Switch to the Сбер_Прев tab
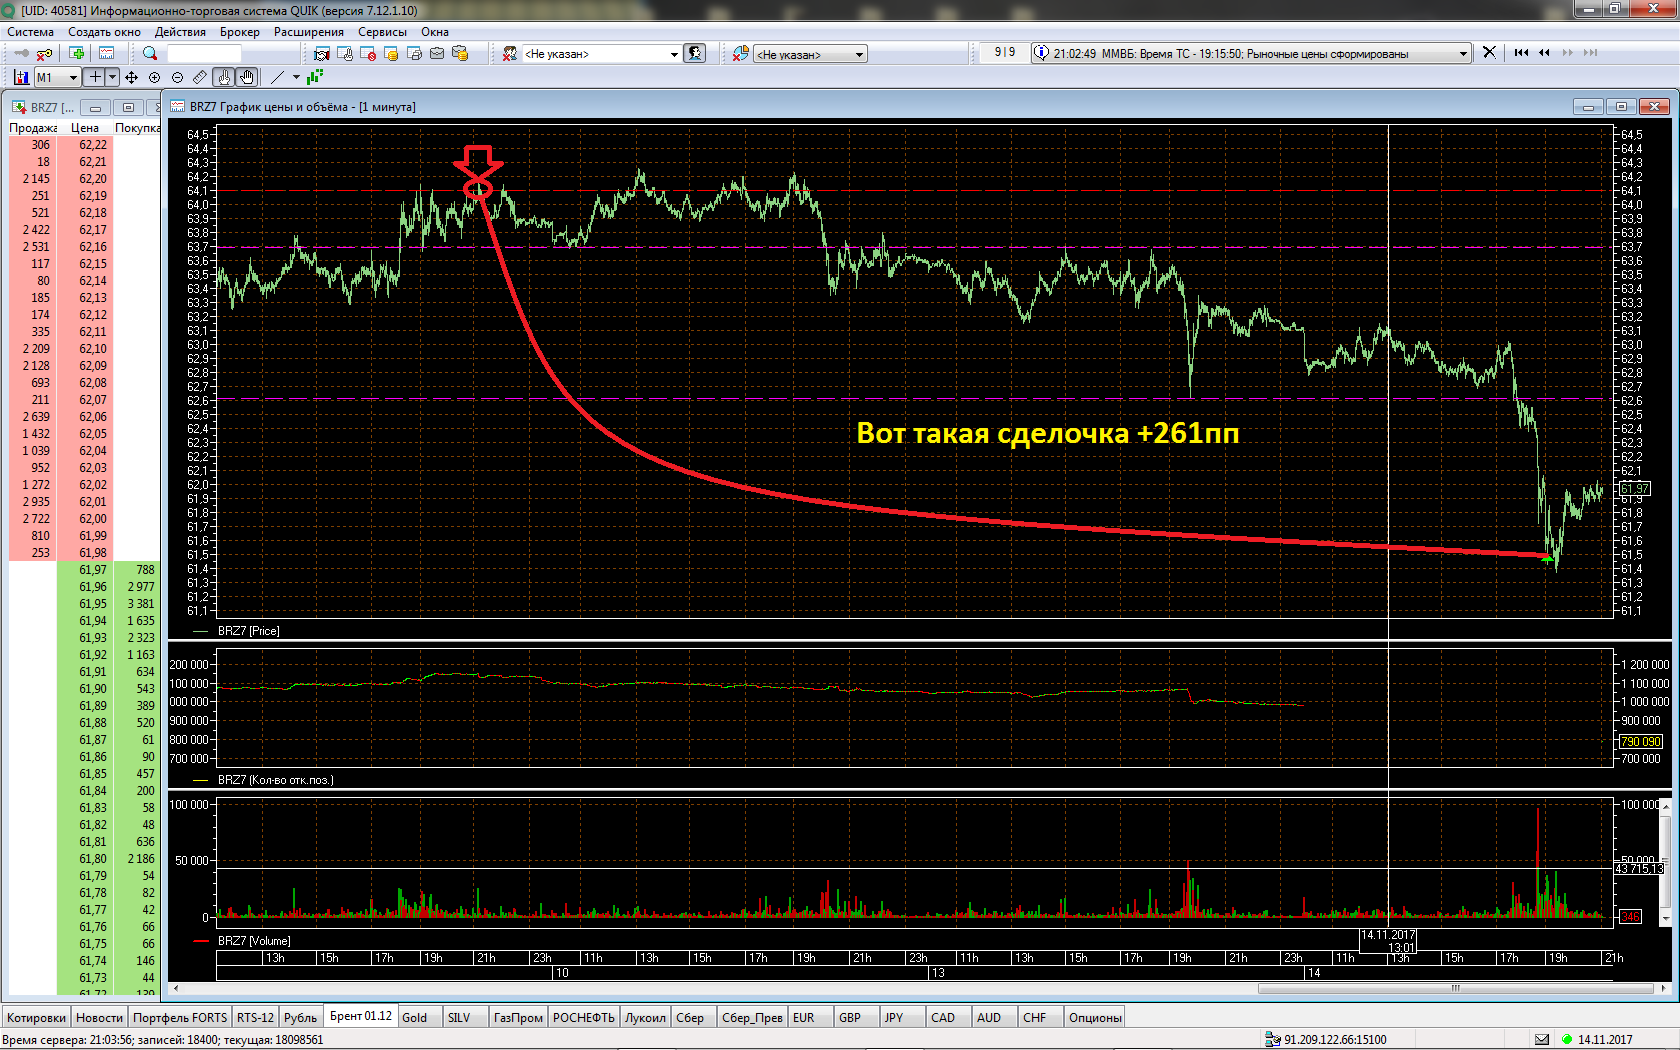 753,1017
